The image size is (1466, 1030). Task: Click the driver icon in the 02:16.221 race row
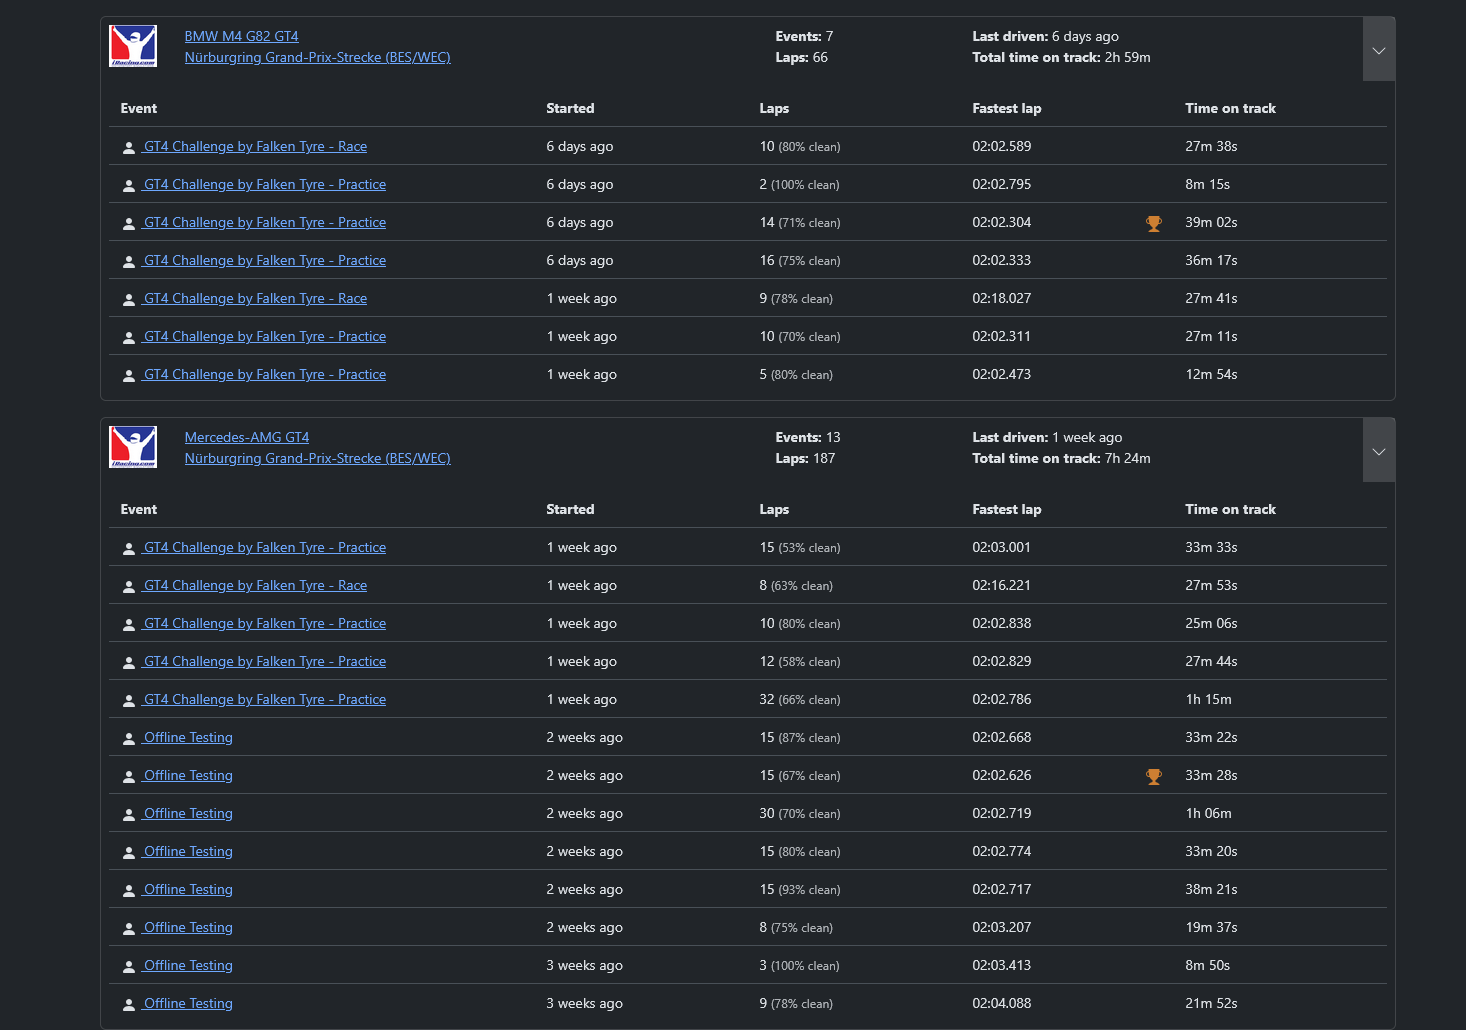tap(129, 587)
